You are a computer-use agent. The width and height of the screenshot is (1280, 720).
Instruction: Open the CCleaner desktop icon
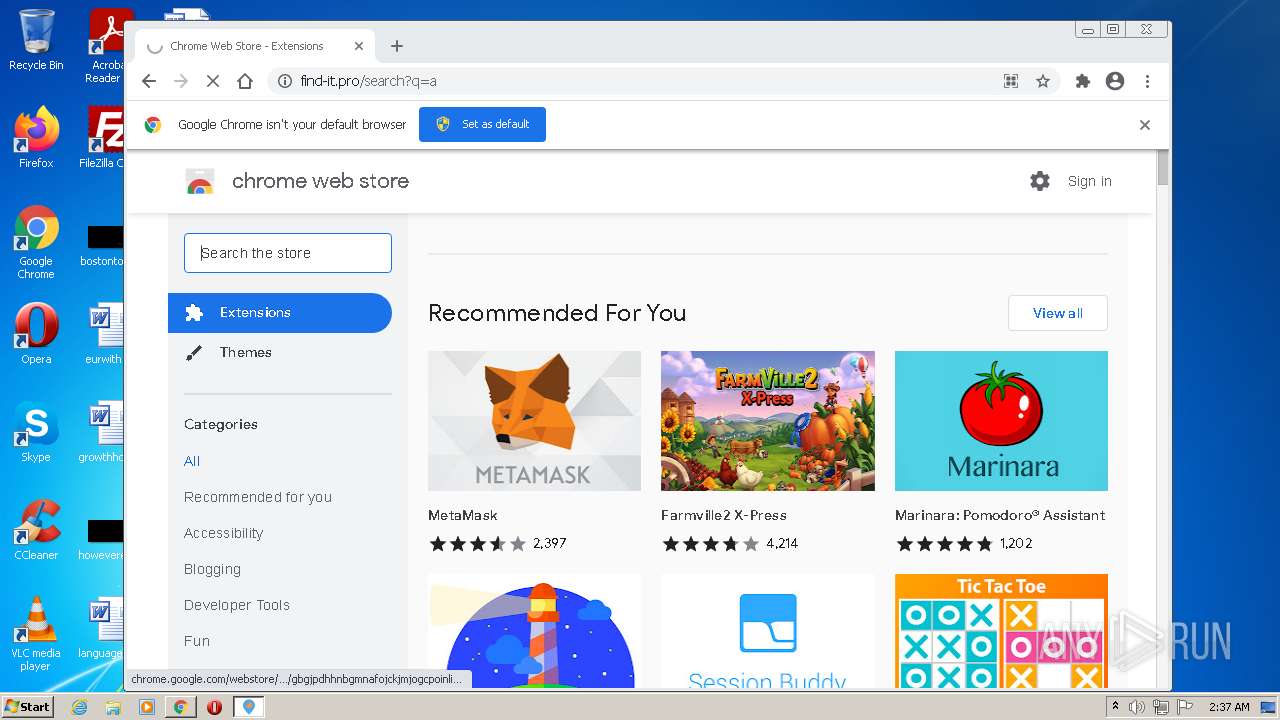[x=36, y=529]
